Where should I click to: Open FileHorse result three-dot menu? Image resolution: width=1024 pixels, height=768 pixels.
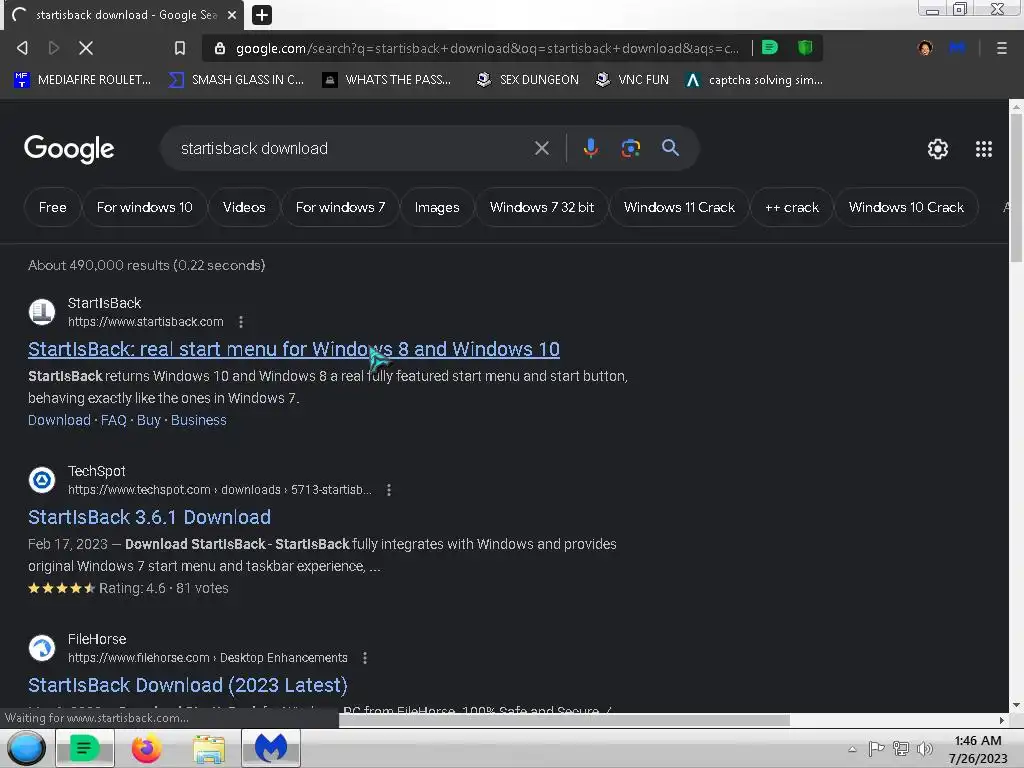point(365,658)
